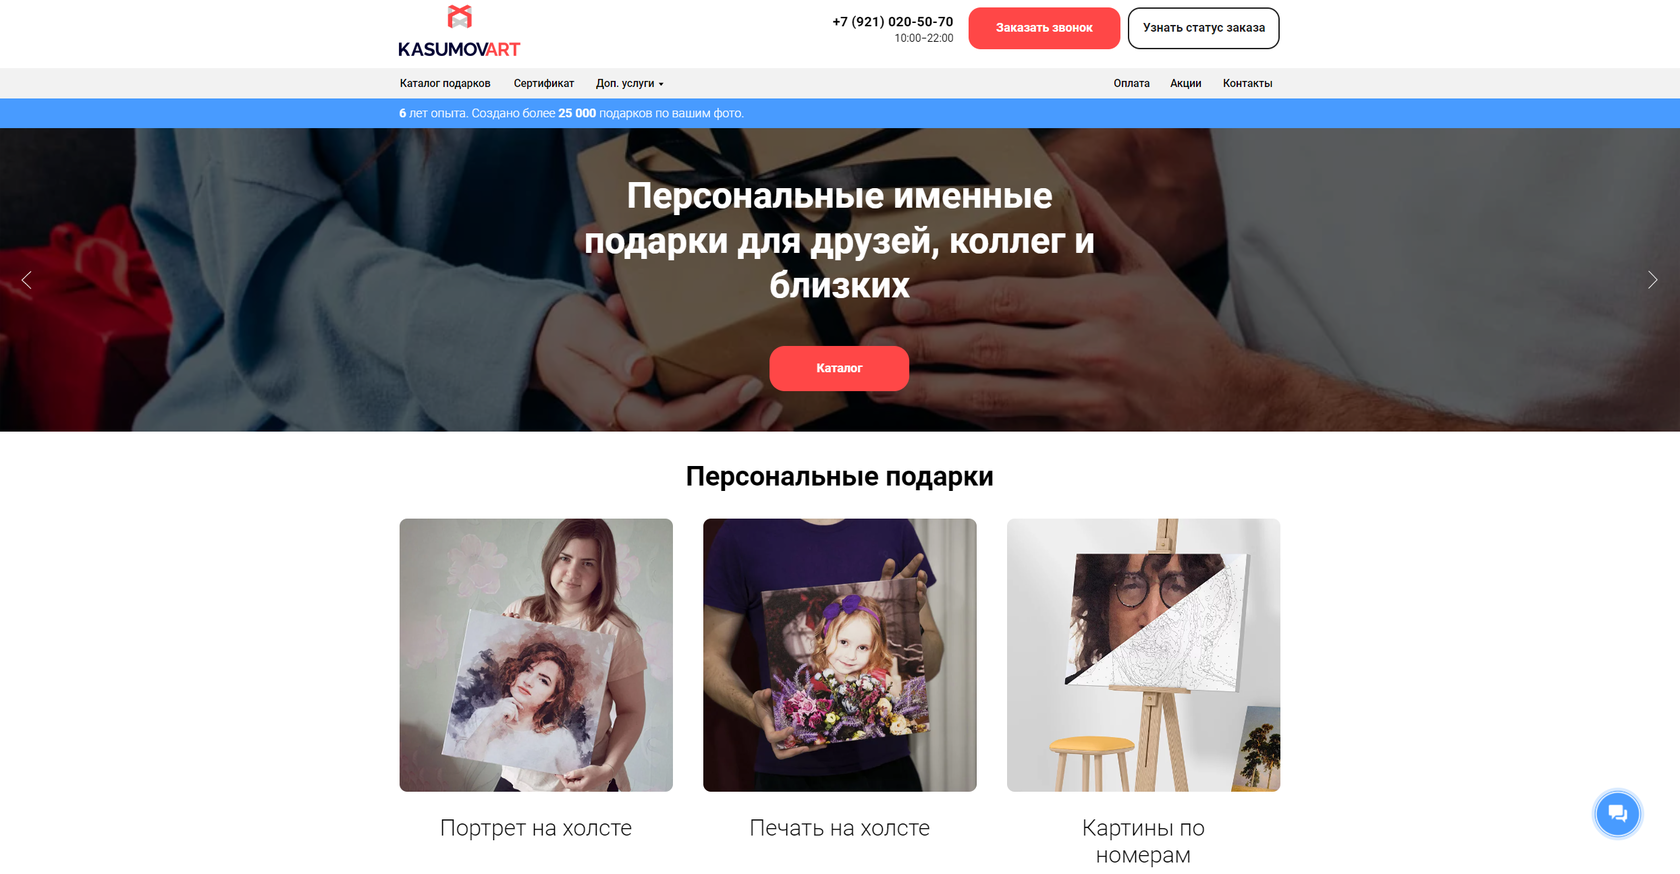
Task: Expand the Доп. услуги dropdown
Action: click(629, 83)
